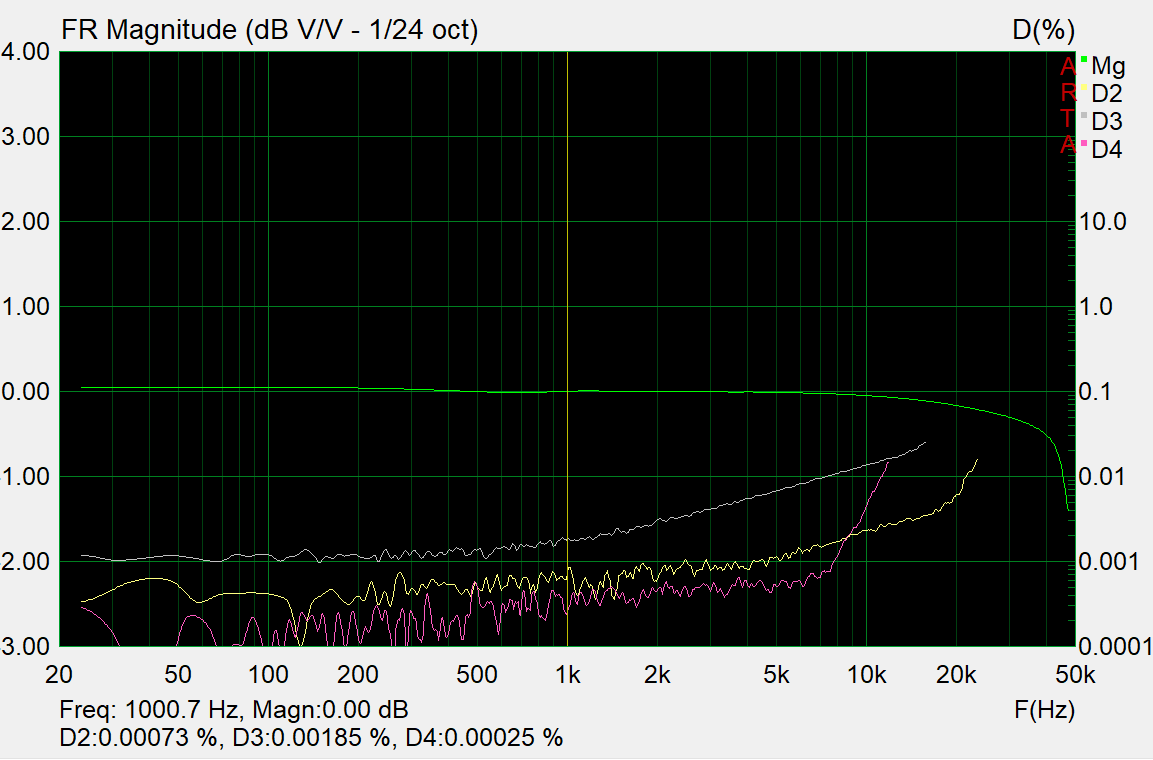
Task: Click the 4.00 dB axis label
Action: (25, 51)
